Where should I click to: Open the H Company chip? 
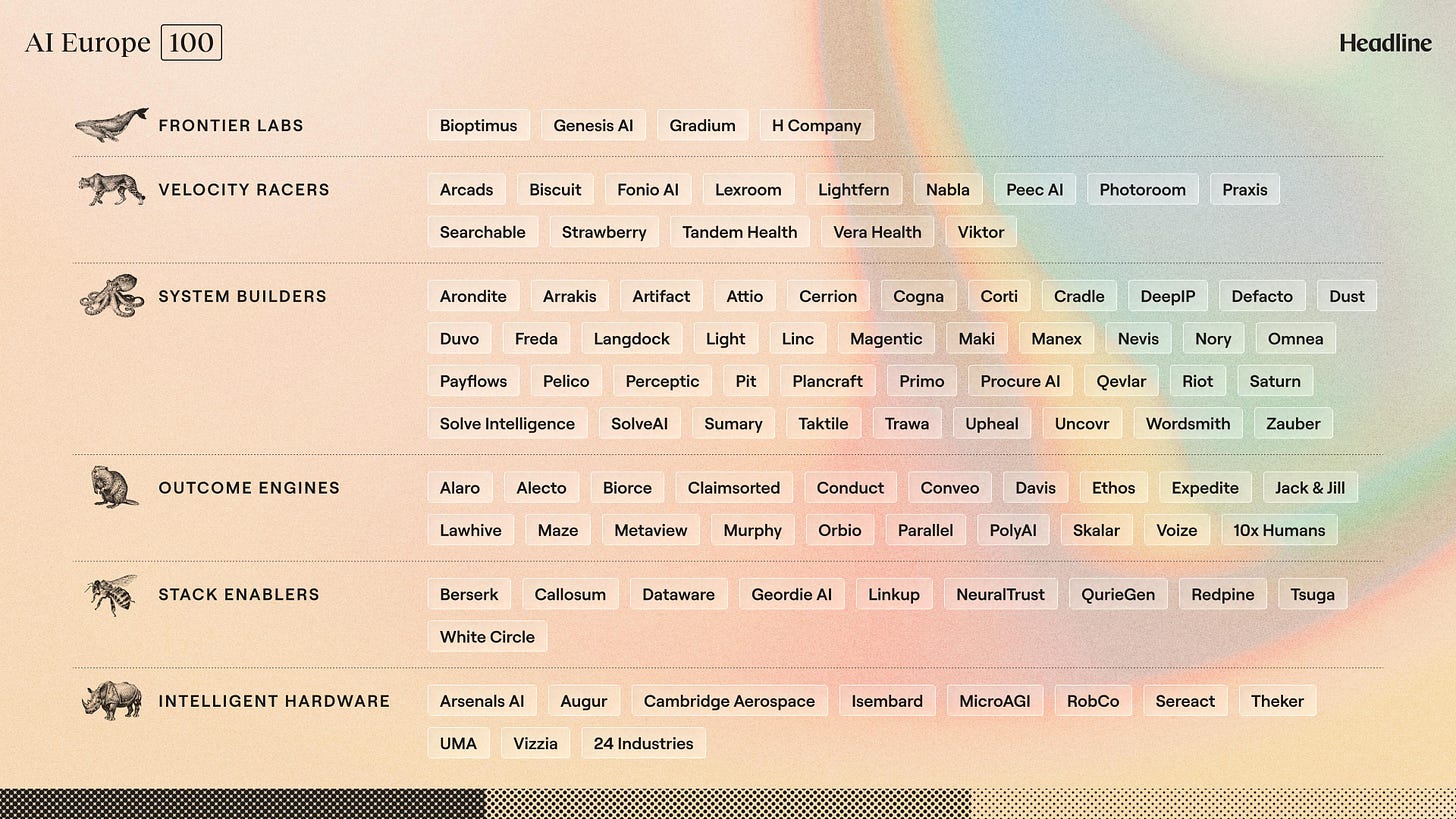[816, 125]
